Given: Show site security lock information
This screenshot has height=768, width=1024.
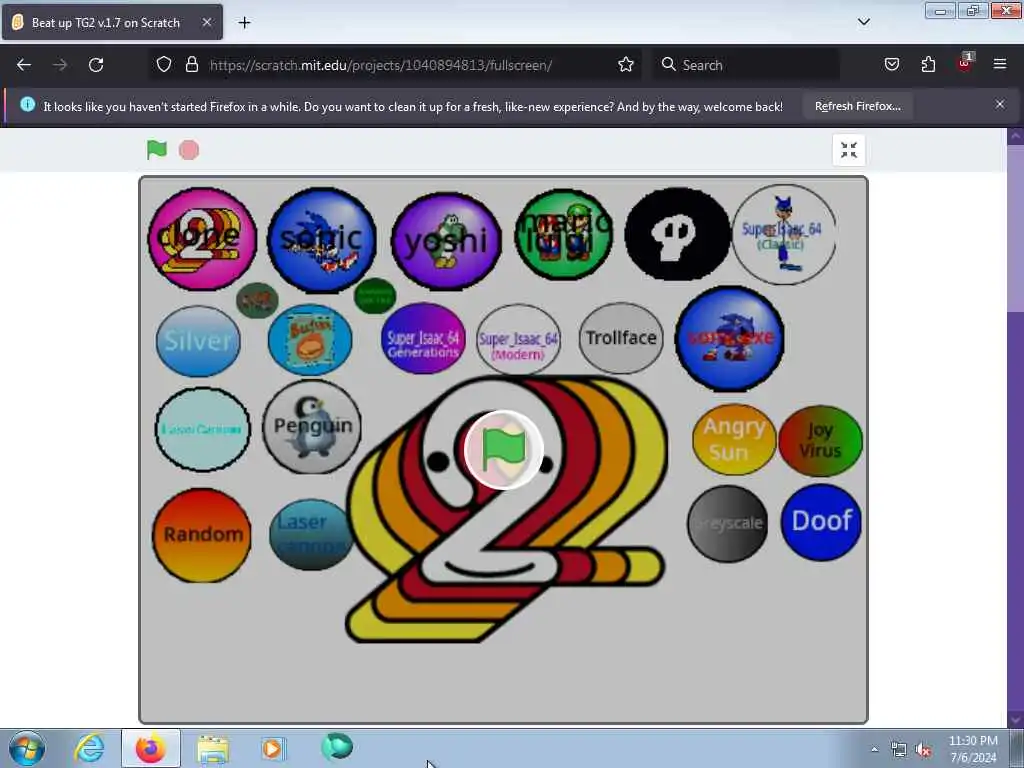Looking at the screenshot, I should [191, 65].
